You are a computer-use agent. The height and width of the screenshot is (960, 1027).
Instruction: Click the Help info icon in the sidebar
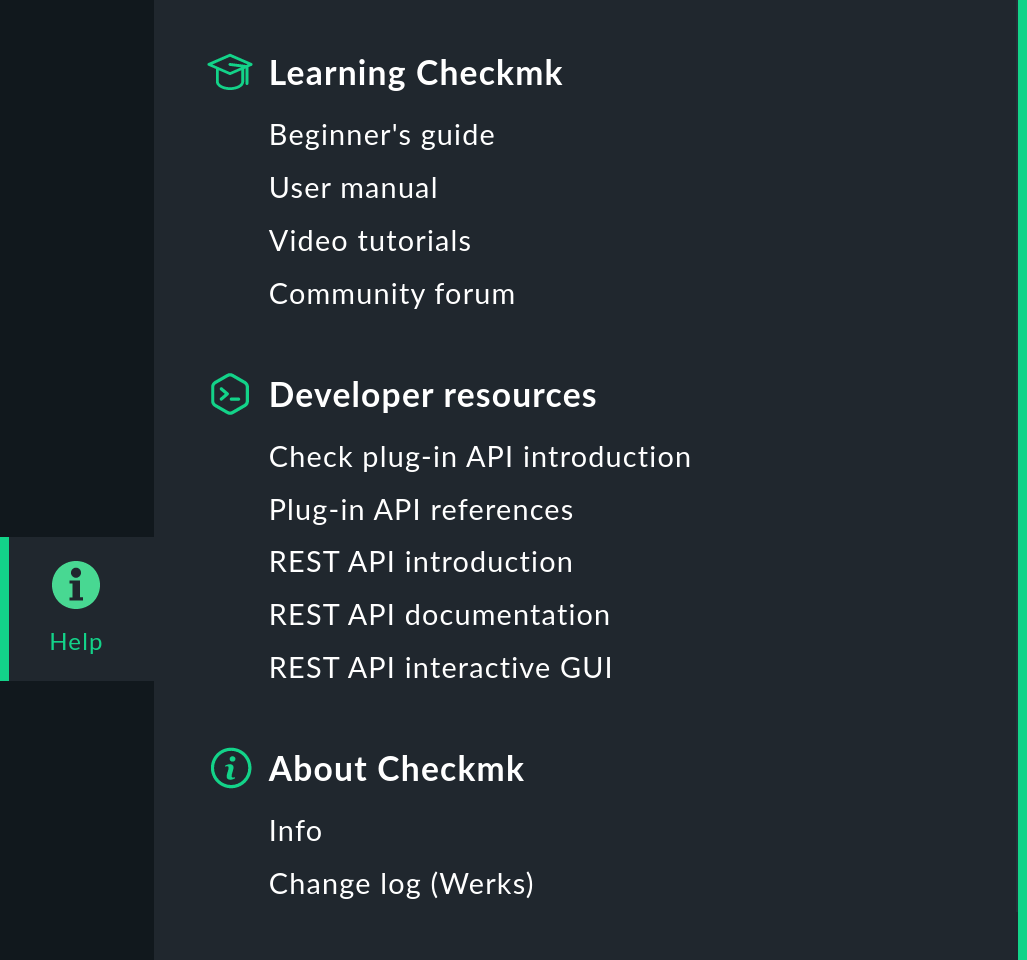coord(76,585)
